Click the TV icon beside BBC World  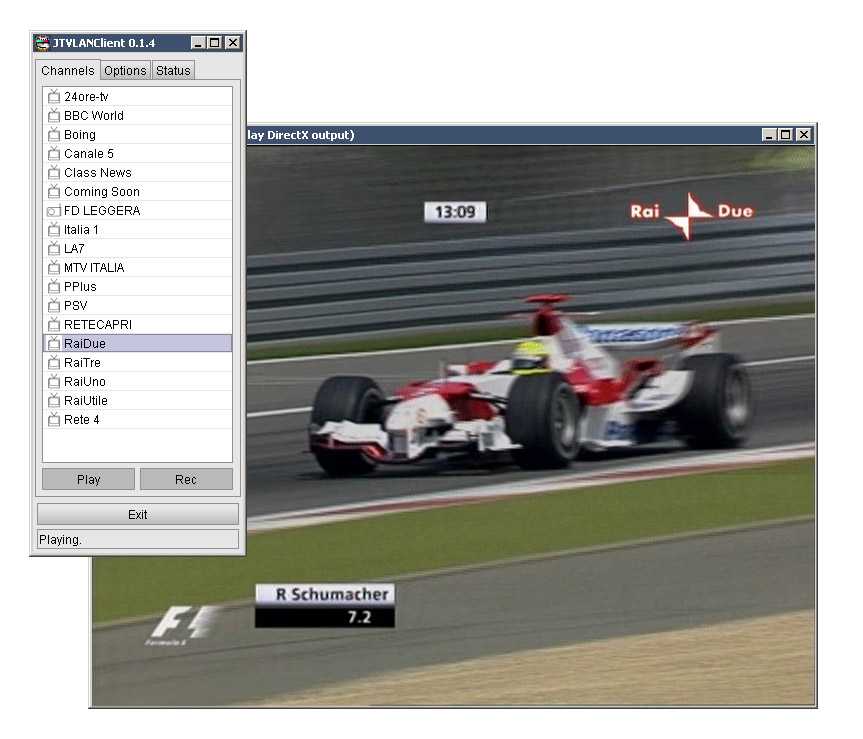click(53, 116)
